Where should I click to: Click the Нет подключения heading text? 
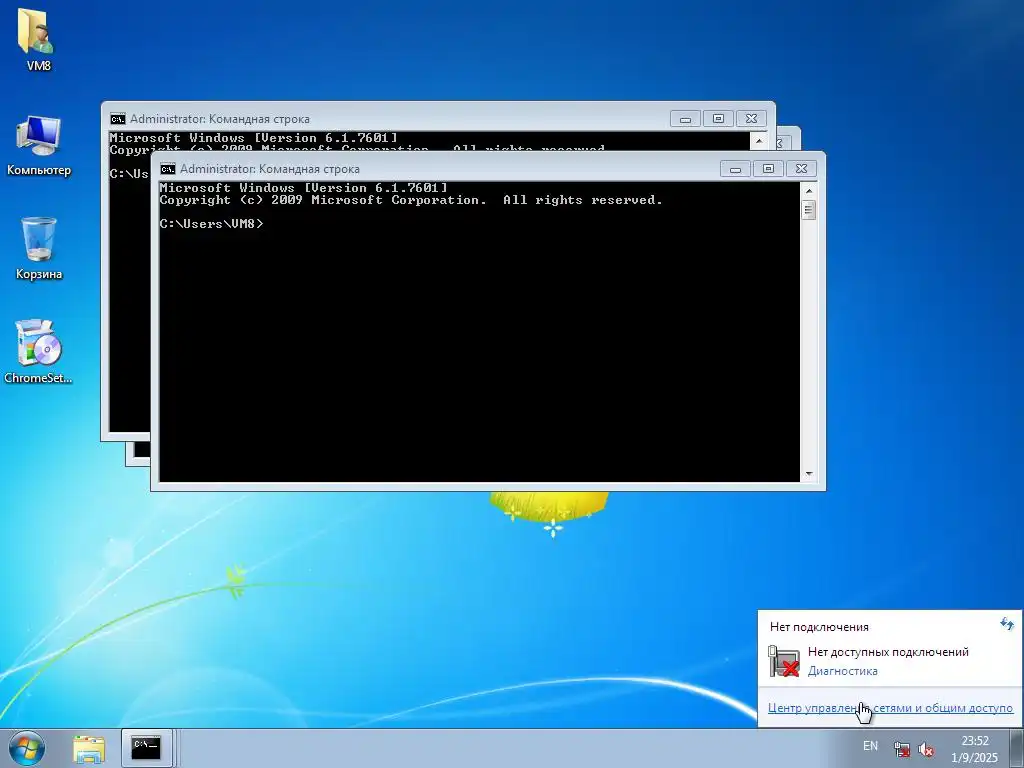click(819, 627)
